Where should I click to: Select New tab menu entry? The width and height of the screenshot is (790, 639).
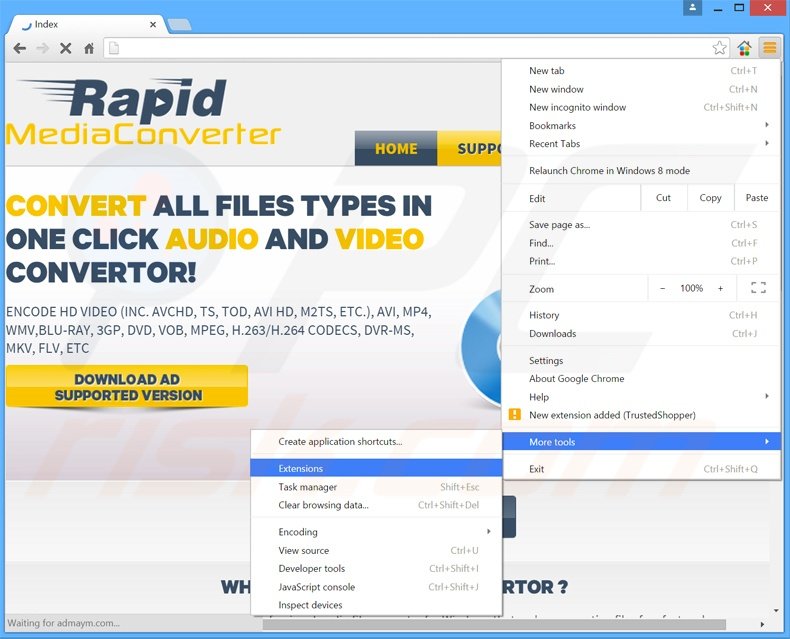coord(641,71)
